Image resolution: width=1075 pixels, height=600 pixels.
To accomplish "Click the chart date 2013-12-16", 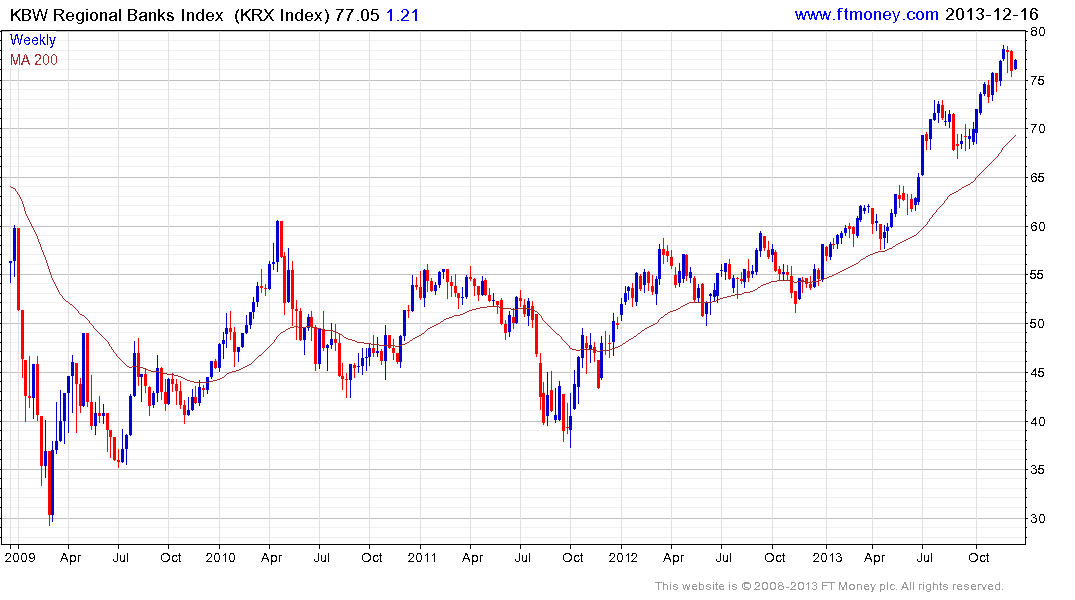I will tap(992, 14).
